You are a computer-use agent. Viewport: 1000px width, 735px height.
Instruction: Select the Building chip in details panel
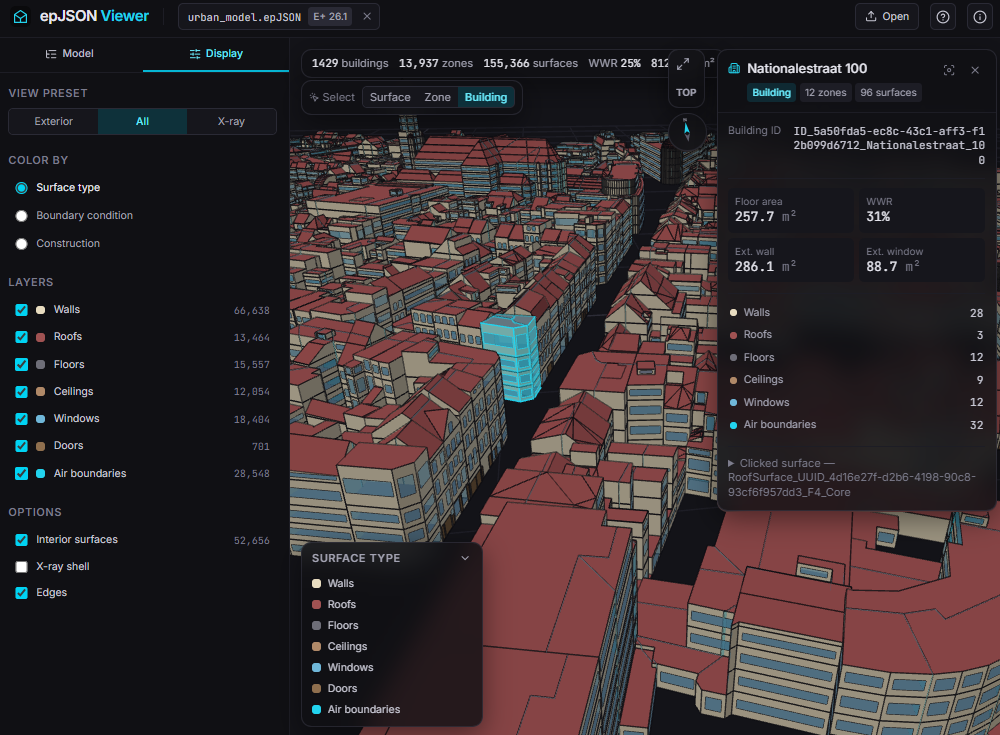(771, 93)
